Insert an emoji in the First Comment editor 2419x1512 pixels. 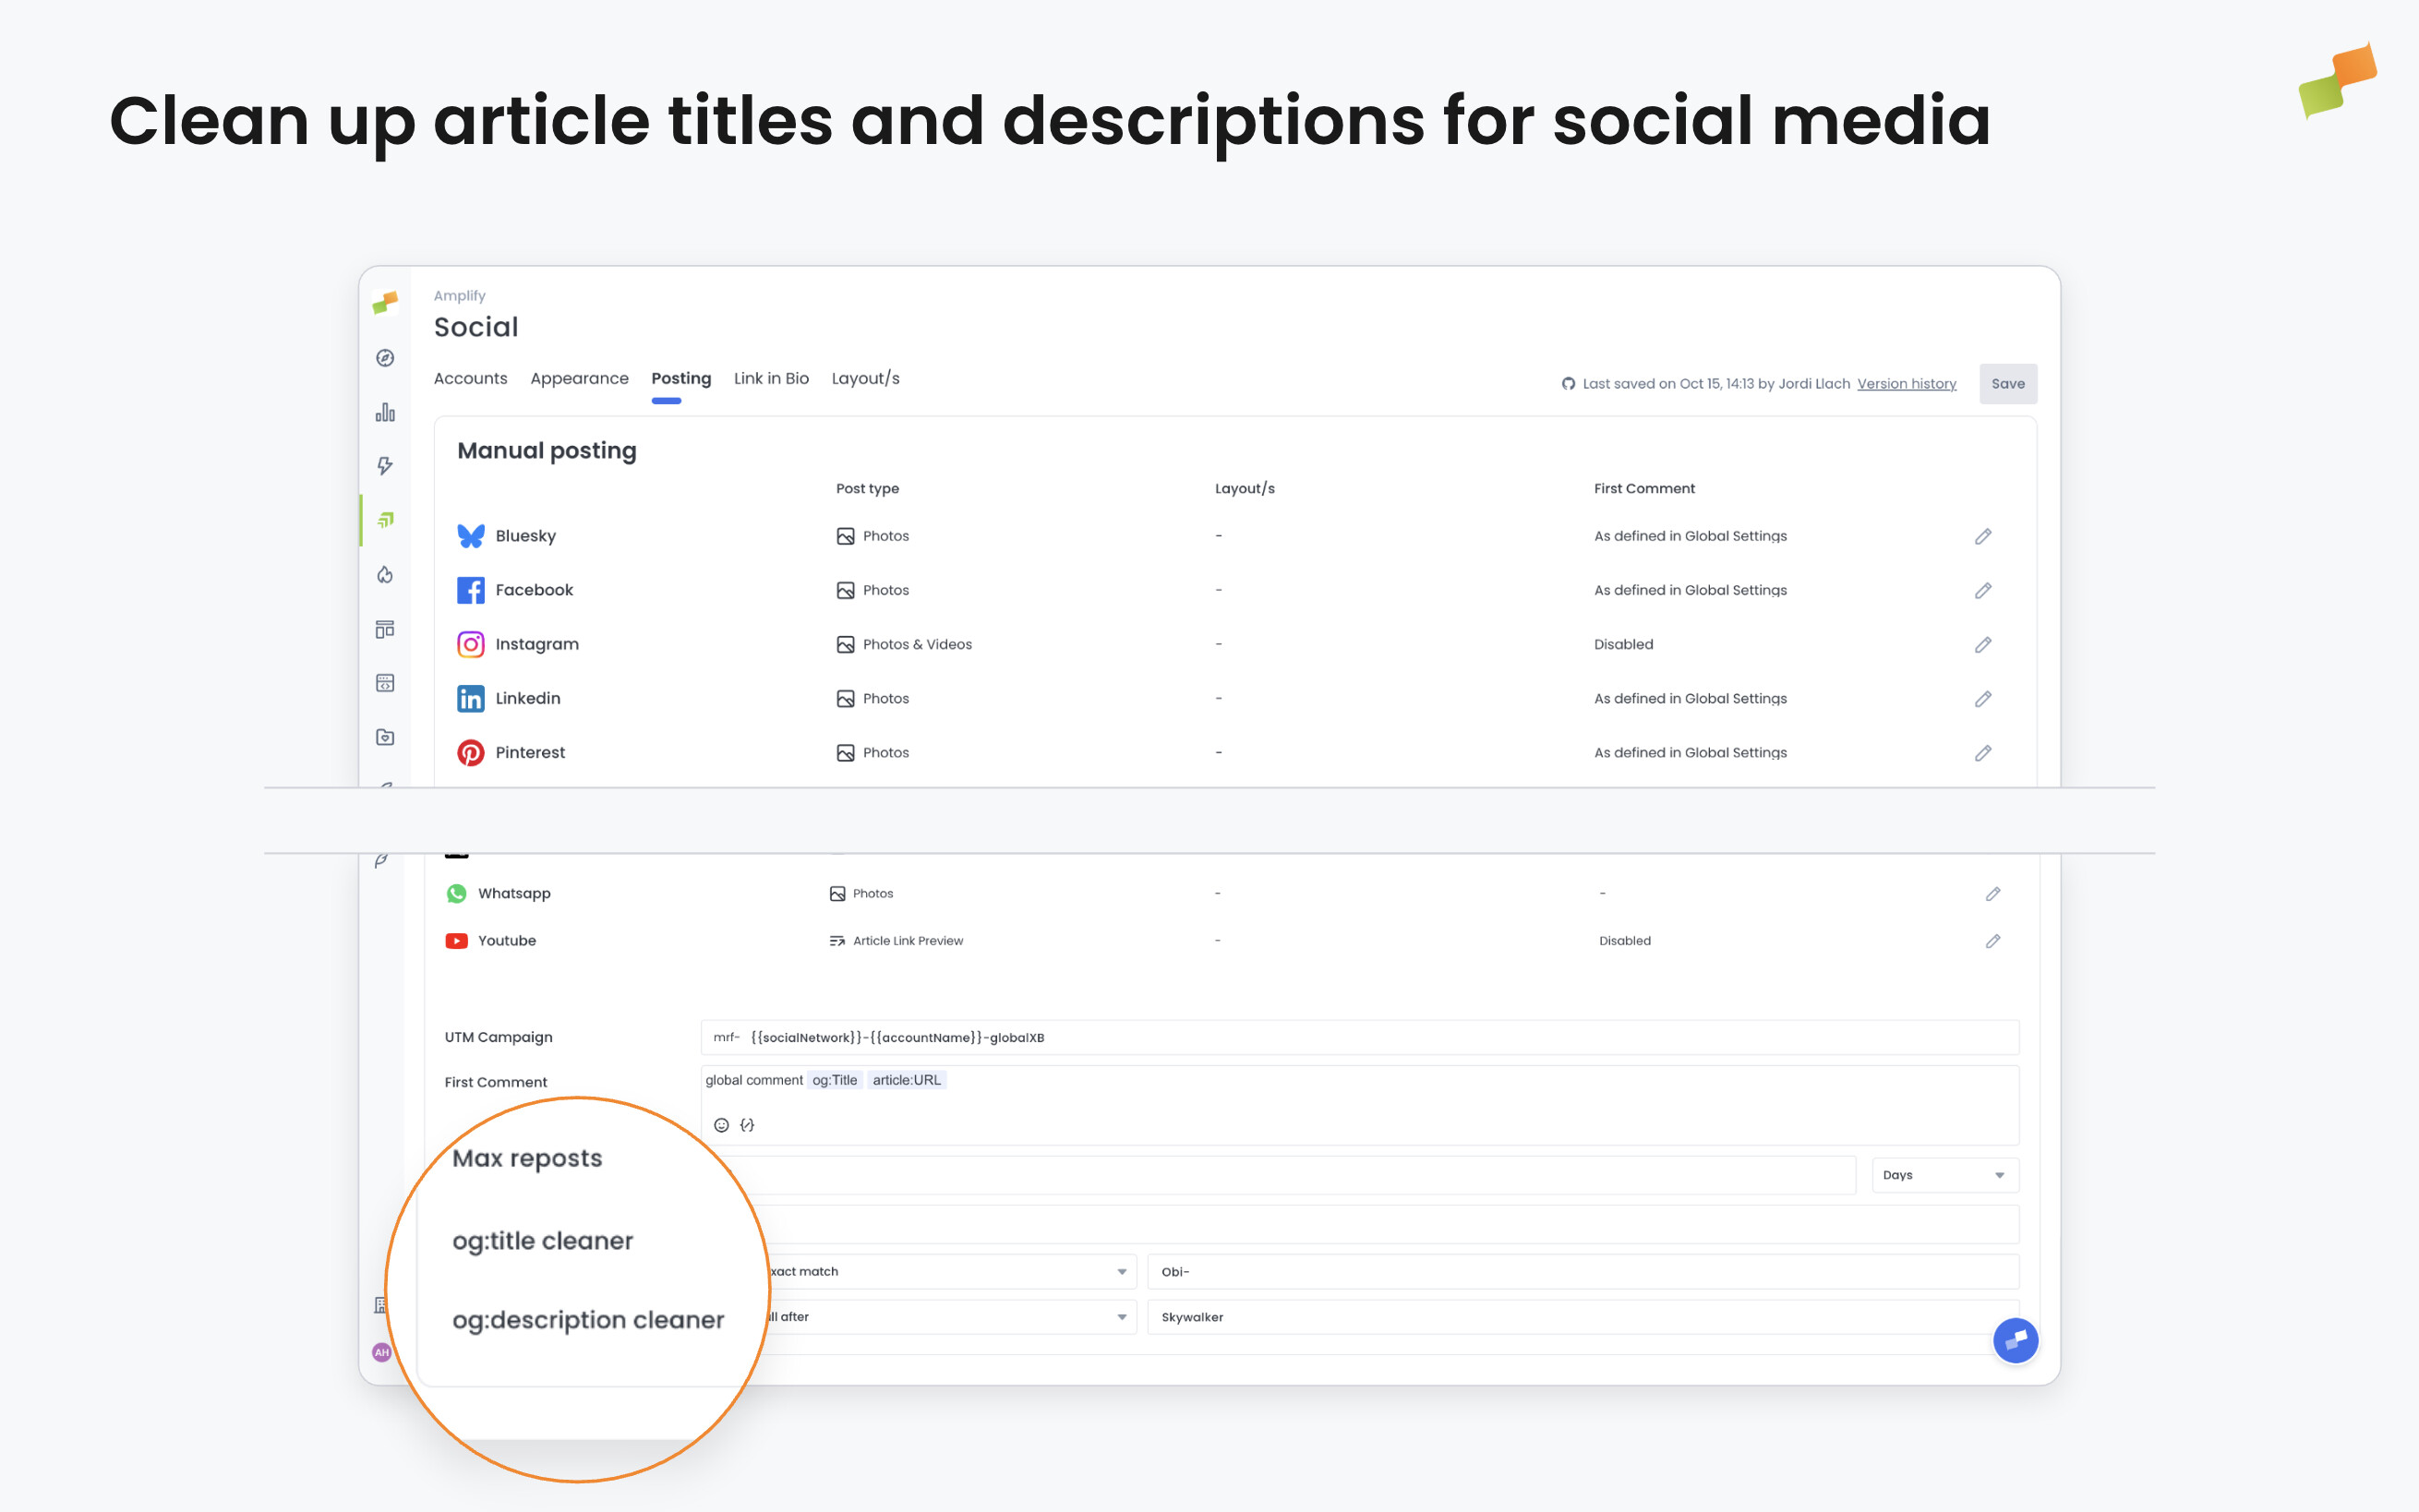pos(722,1124)
